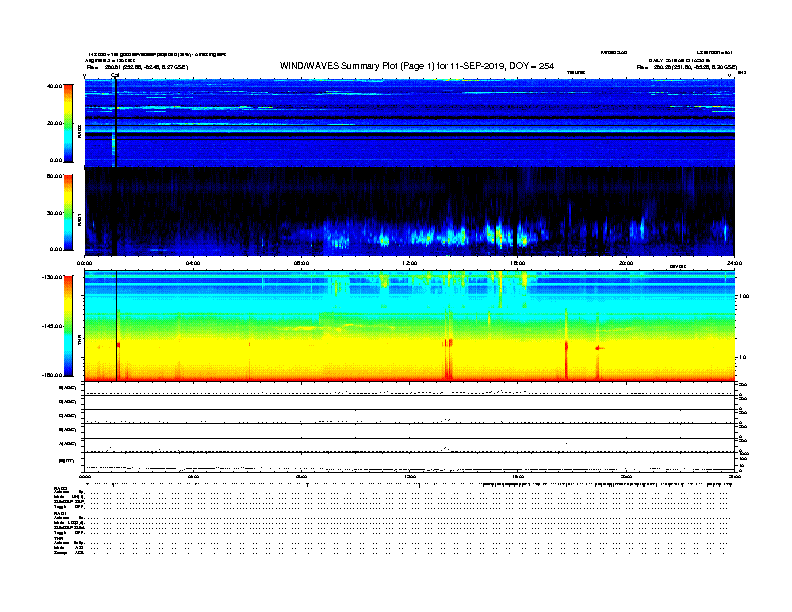Click the 16:00 tick label below RAD1 panel
The width and height of the screenshot is (792, 612).
pyautogui.click(x=518, y=263)
